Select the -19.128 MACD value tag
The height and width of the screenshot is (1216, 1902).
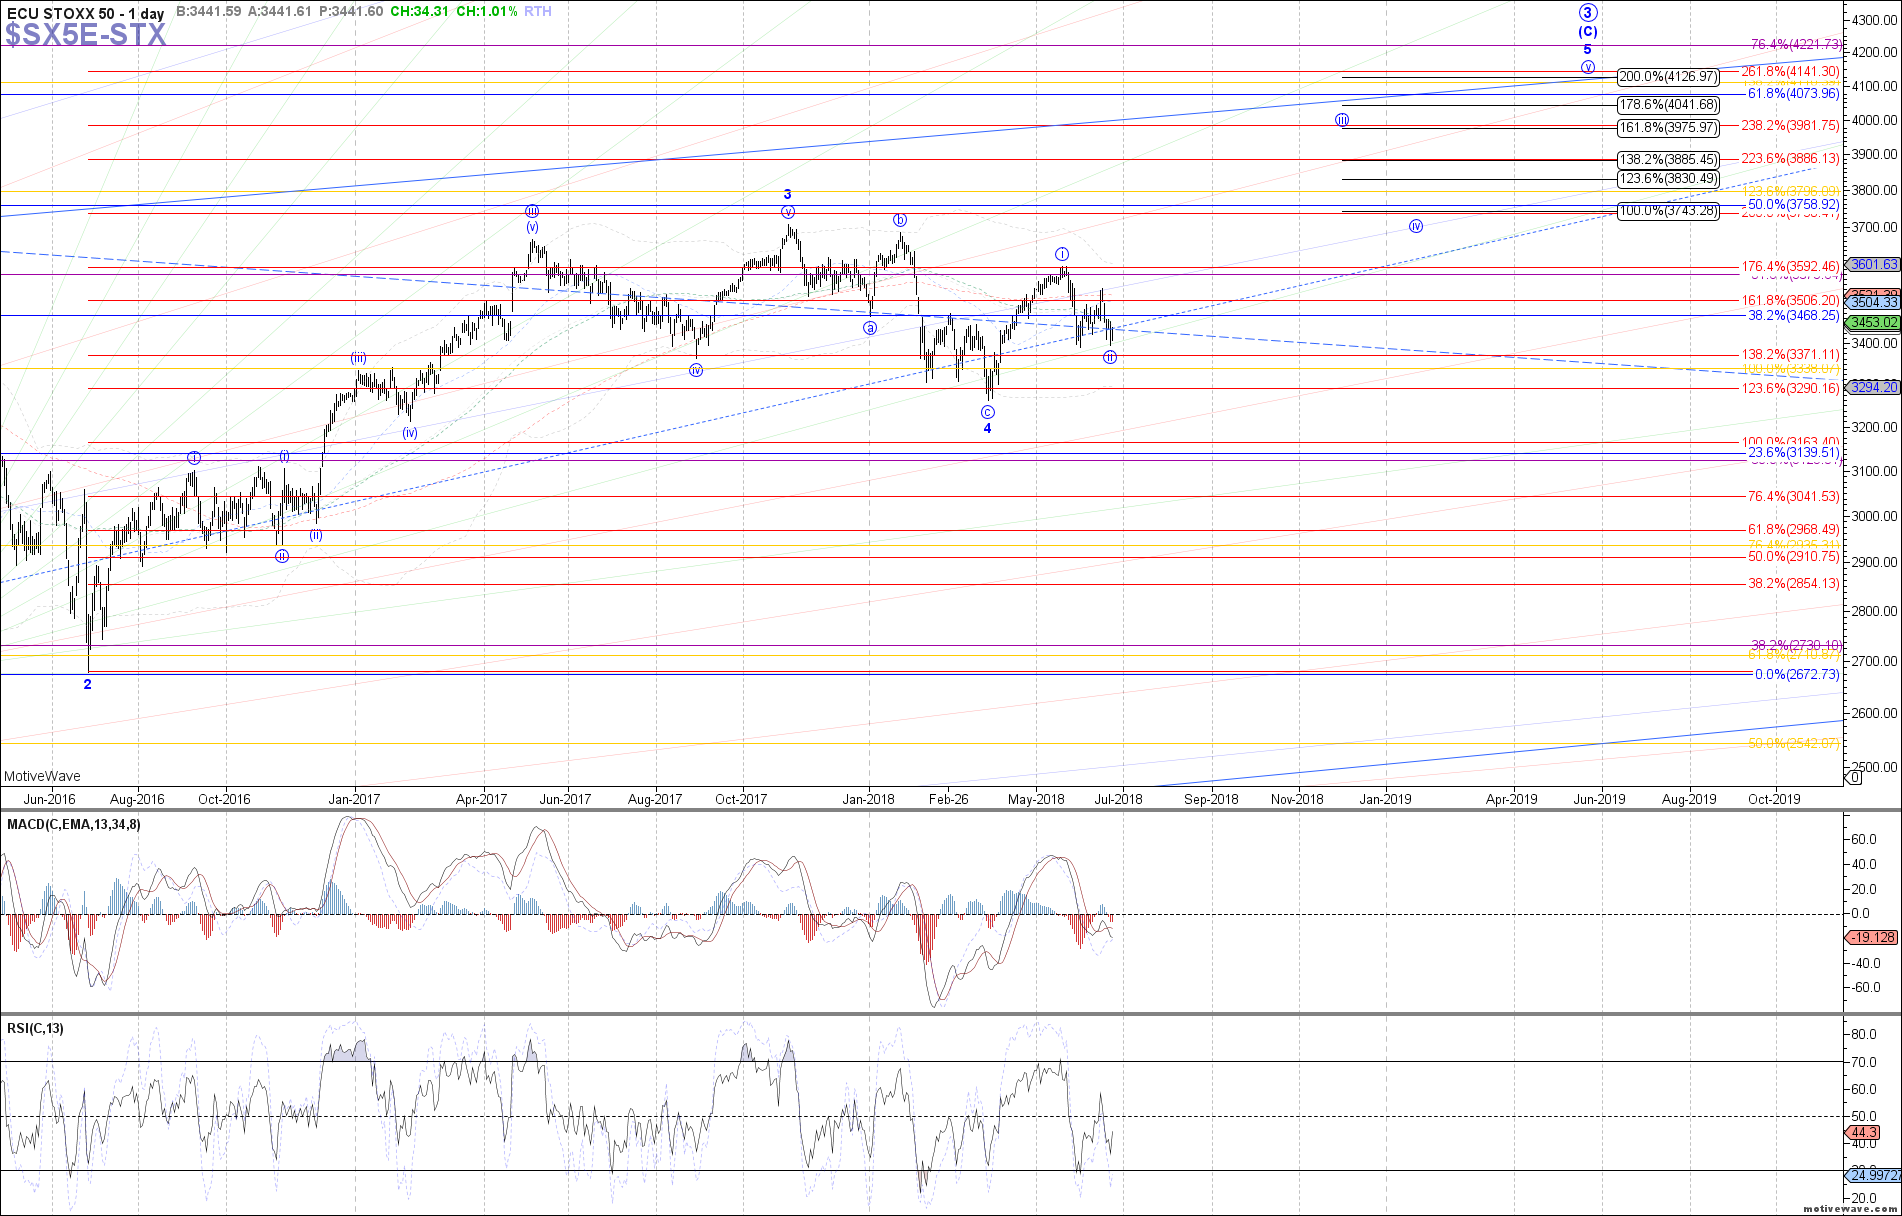click(1871, 937)
